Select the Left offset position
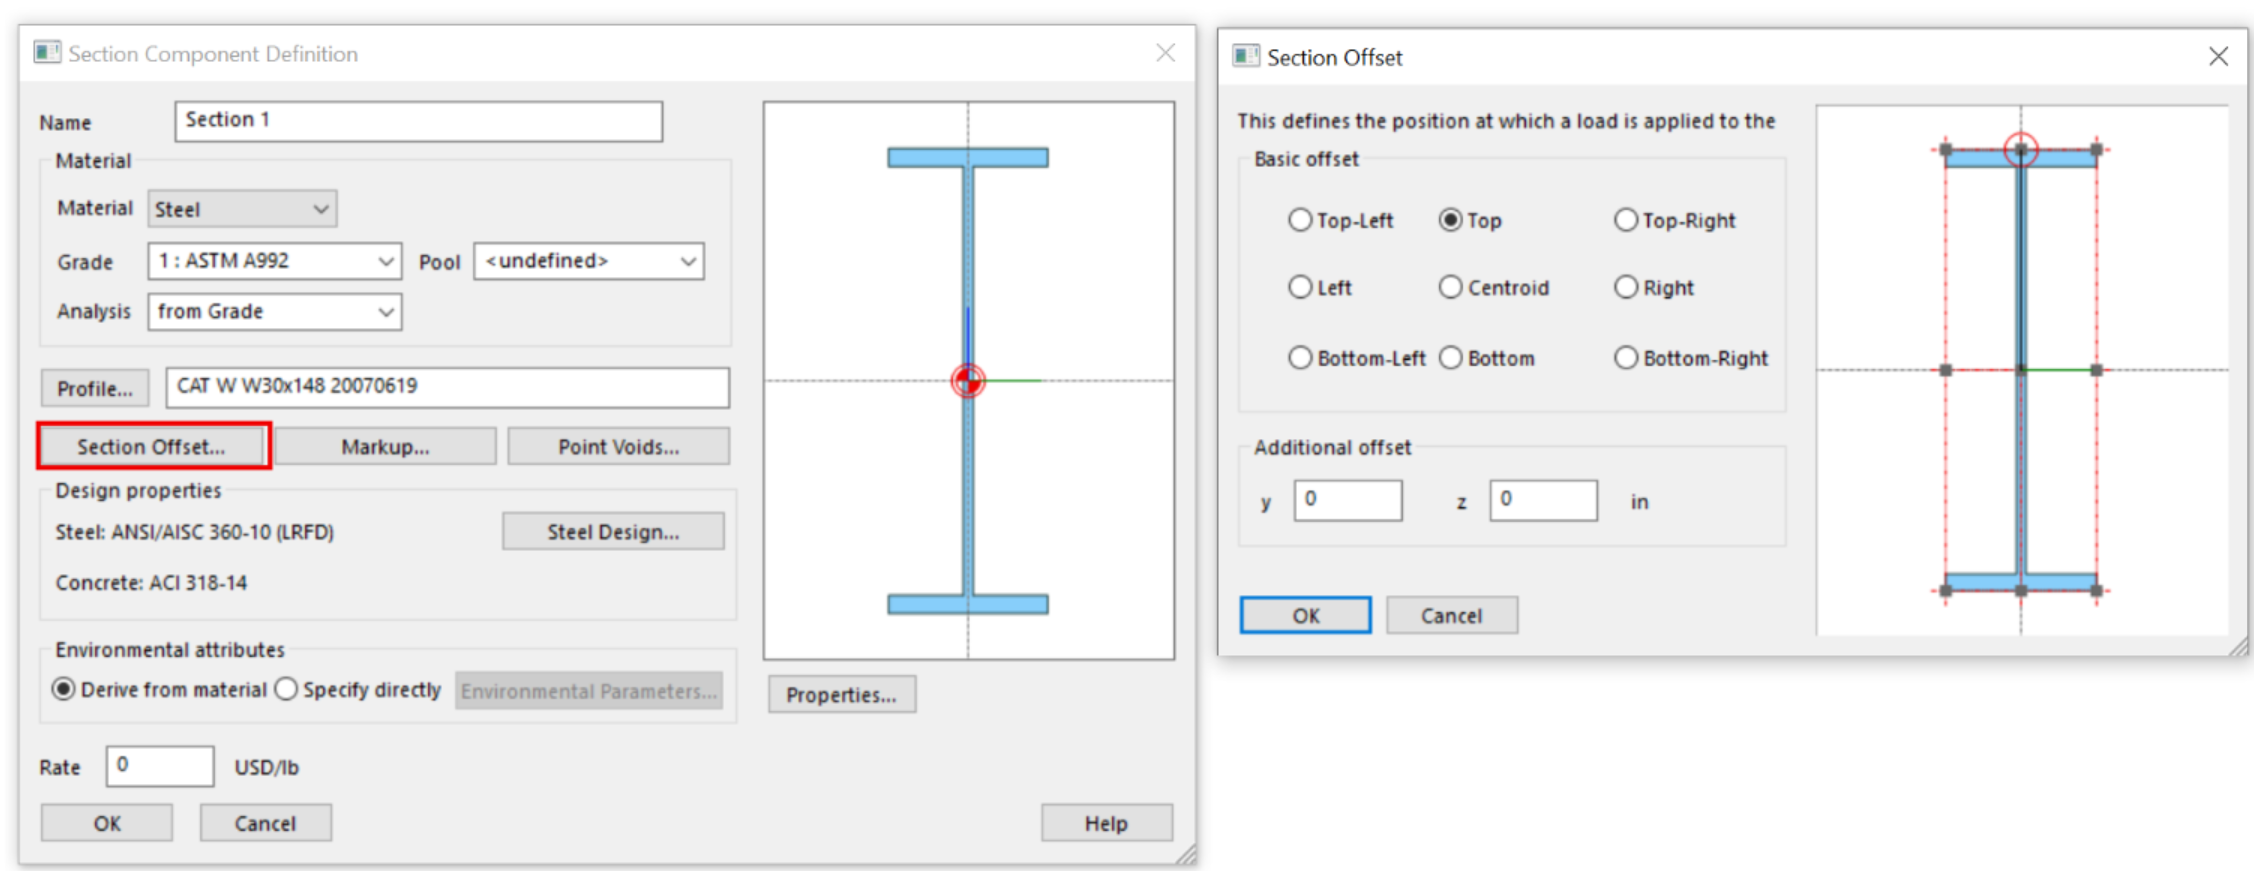Image resolution: width=2254 pixels, height=871 pixels. click(1300, 287)
